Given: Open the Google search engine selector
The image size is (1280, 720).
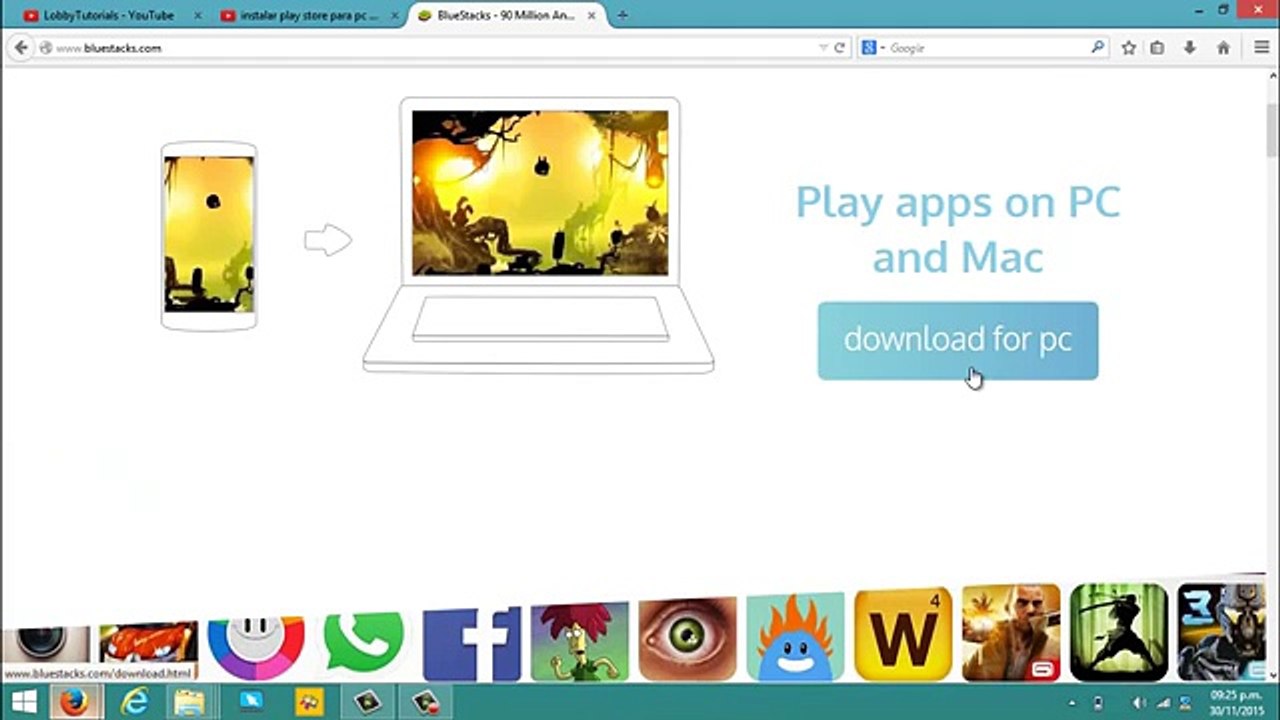Looking at the screenshot, I should pyautogui.click(x=872, y=47).
